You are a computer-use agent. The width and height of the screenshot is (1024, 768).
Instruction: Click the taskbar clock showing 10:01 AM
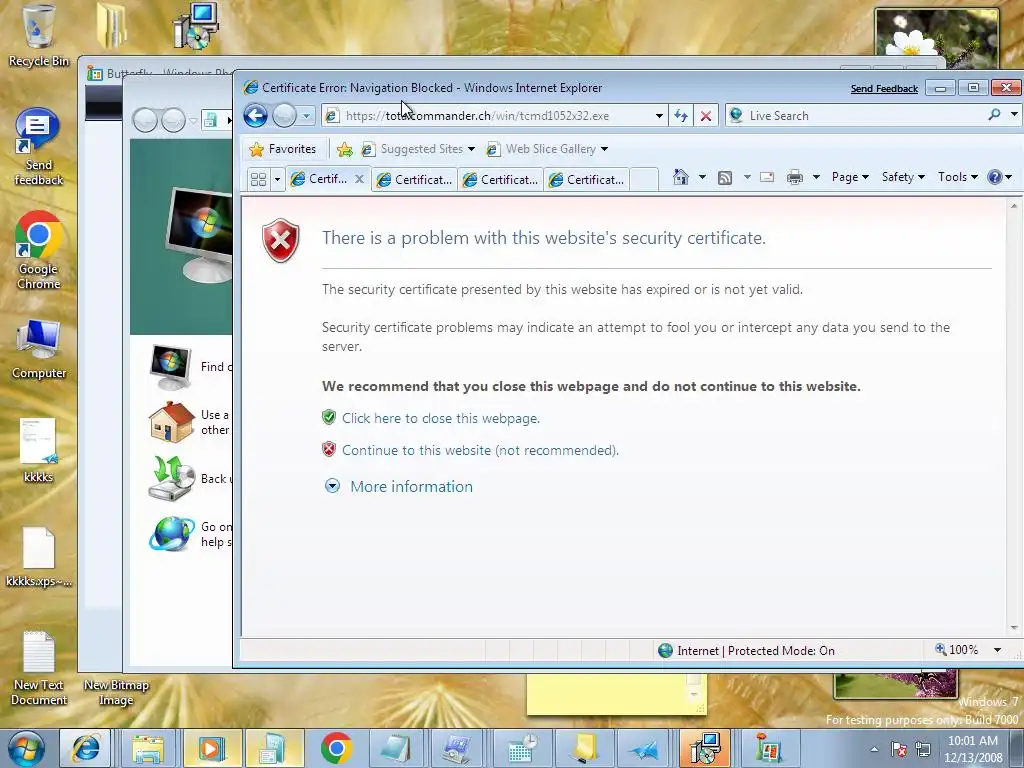coord(972,749)
